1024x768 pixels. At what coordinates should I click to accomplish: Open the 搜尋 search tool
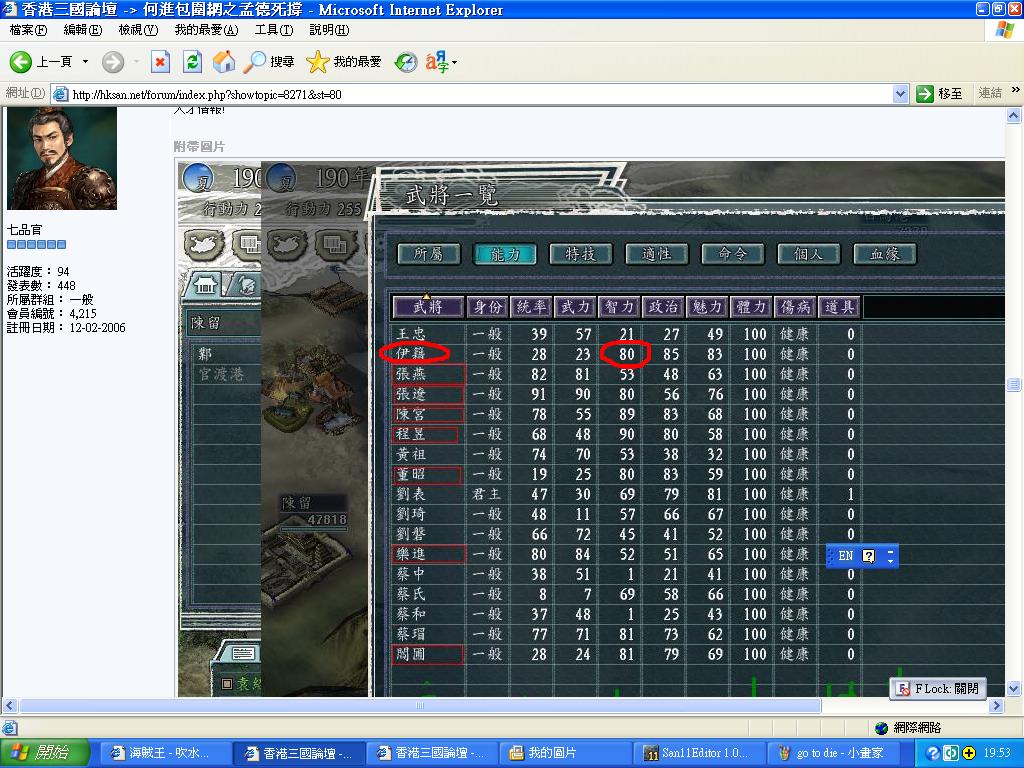[x=269, y=62]
